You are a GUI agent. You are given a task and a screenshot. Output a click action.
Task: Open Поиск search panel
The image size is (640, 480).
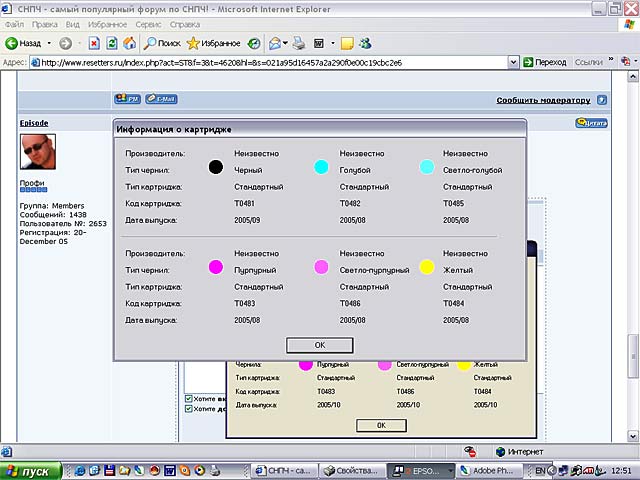162,43
